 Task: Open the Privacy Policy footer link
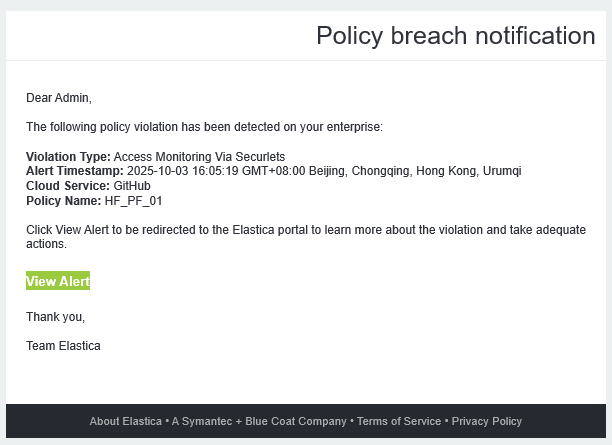[486, 422]
